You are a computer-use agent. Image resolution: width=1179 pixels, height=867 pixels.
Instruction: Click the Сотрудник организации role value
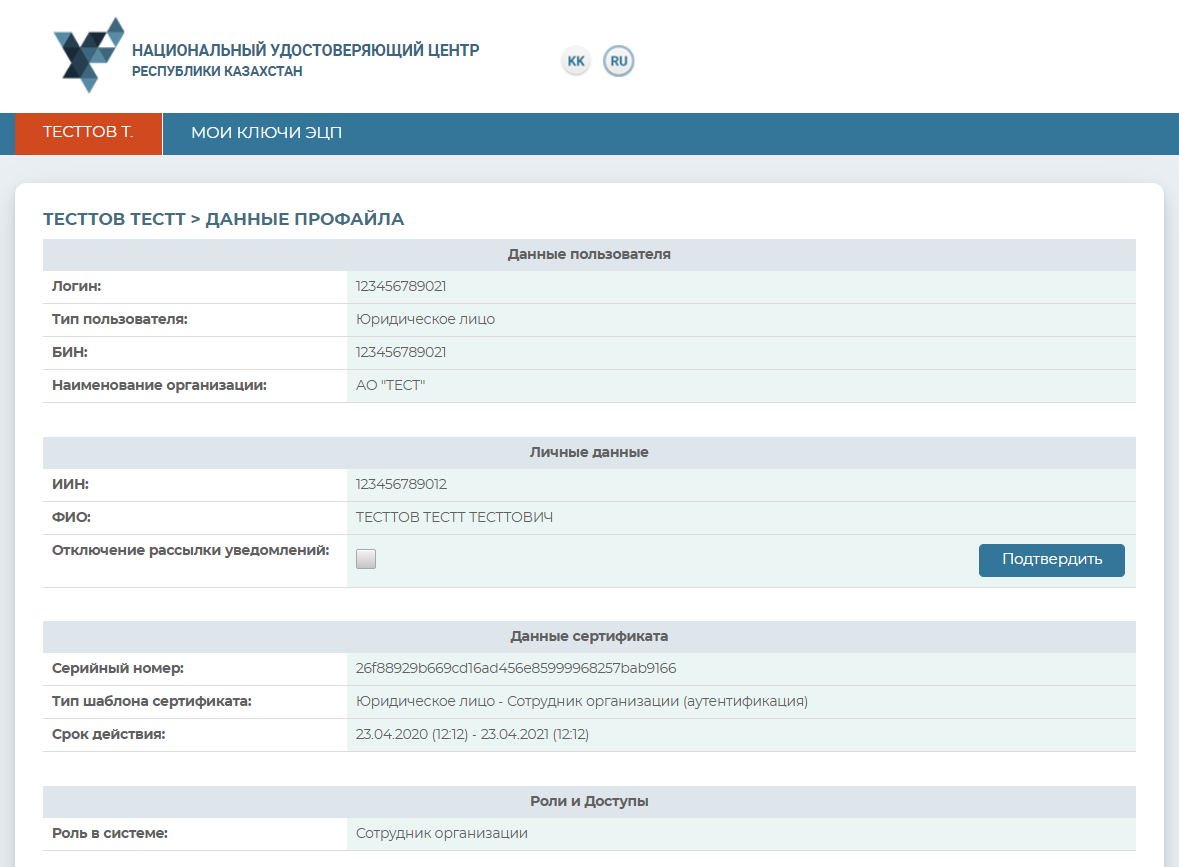[441, 834]
